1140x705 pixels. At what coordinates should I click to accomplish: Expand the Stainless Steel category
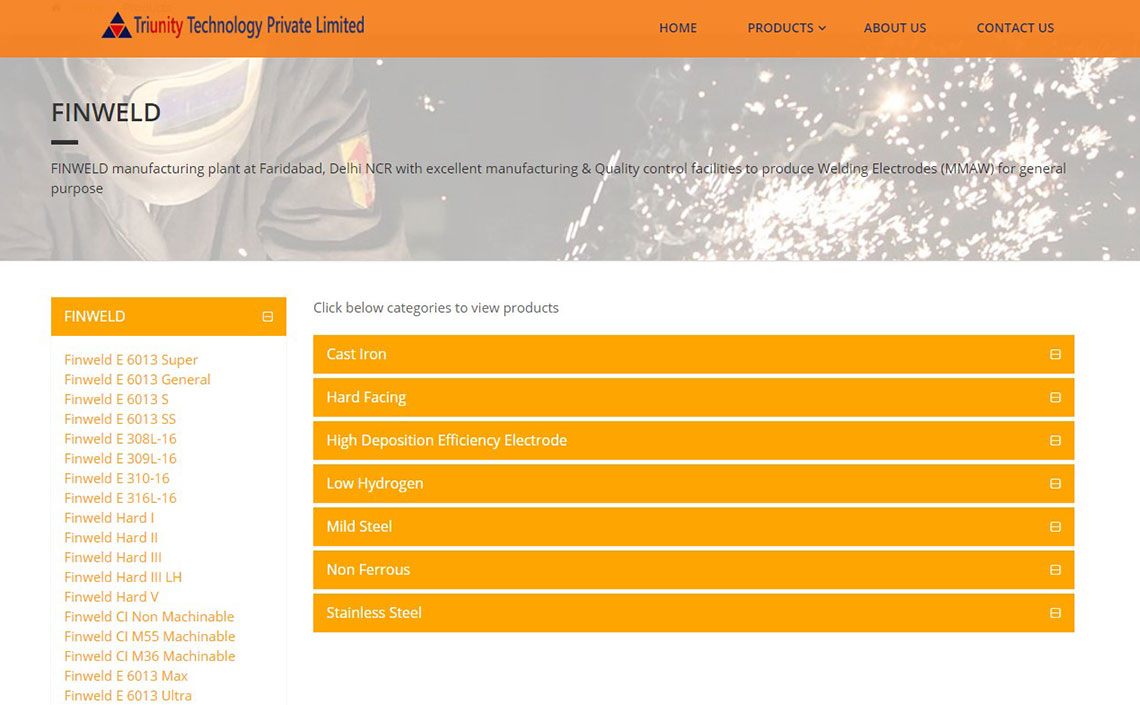tap(693, 613)
